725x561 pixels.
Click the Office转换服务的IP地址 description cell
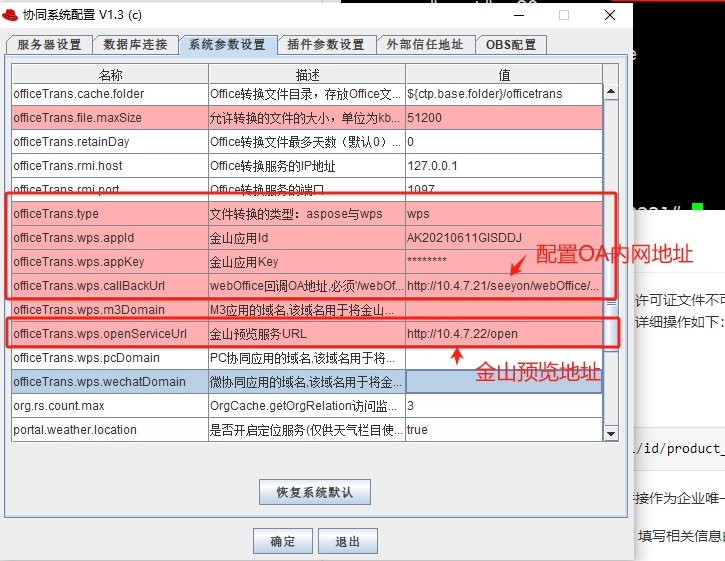[307, 166]
